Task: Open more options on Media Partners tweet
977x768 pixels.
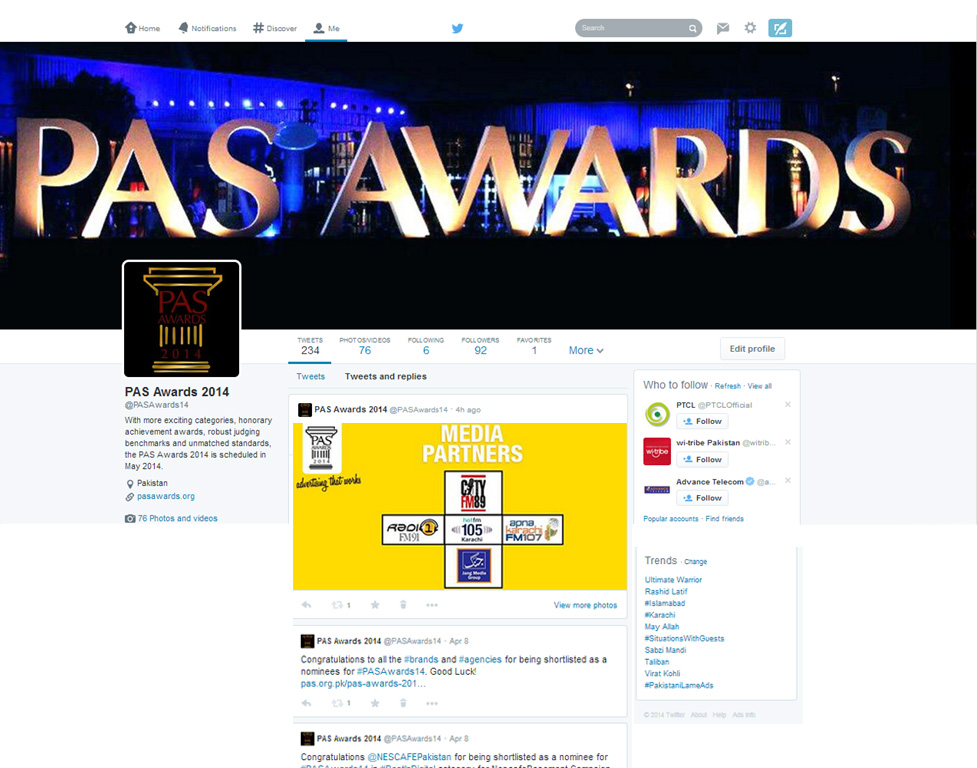Action: (x=432, y=605)
